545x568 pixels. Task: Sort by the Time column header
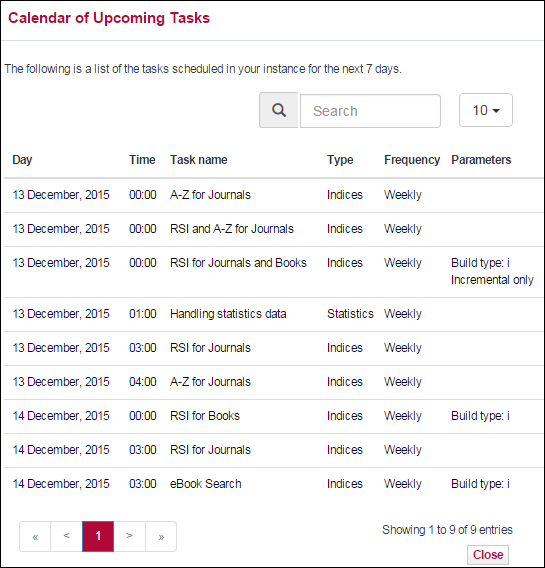[x=142, y=160]
